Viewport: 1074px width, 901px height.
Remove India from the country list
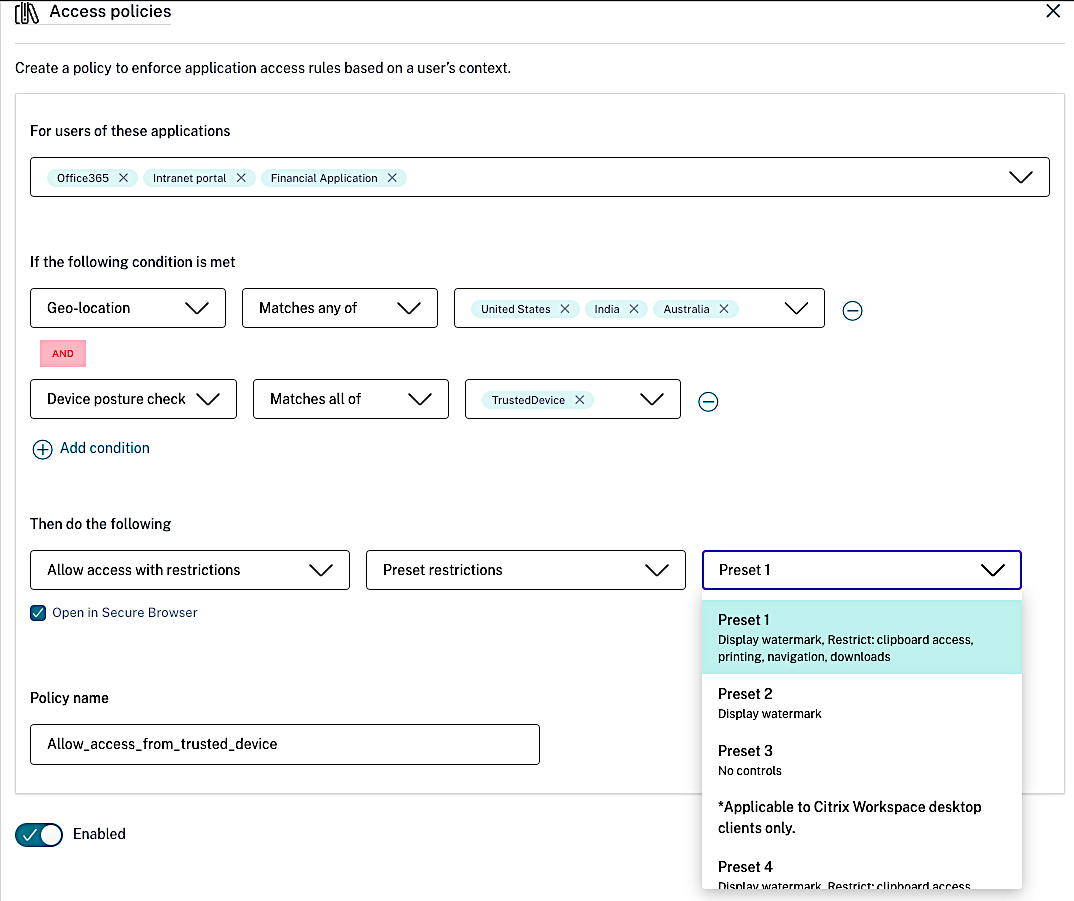pos(634,309)
